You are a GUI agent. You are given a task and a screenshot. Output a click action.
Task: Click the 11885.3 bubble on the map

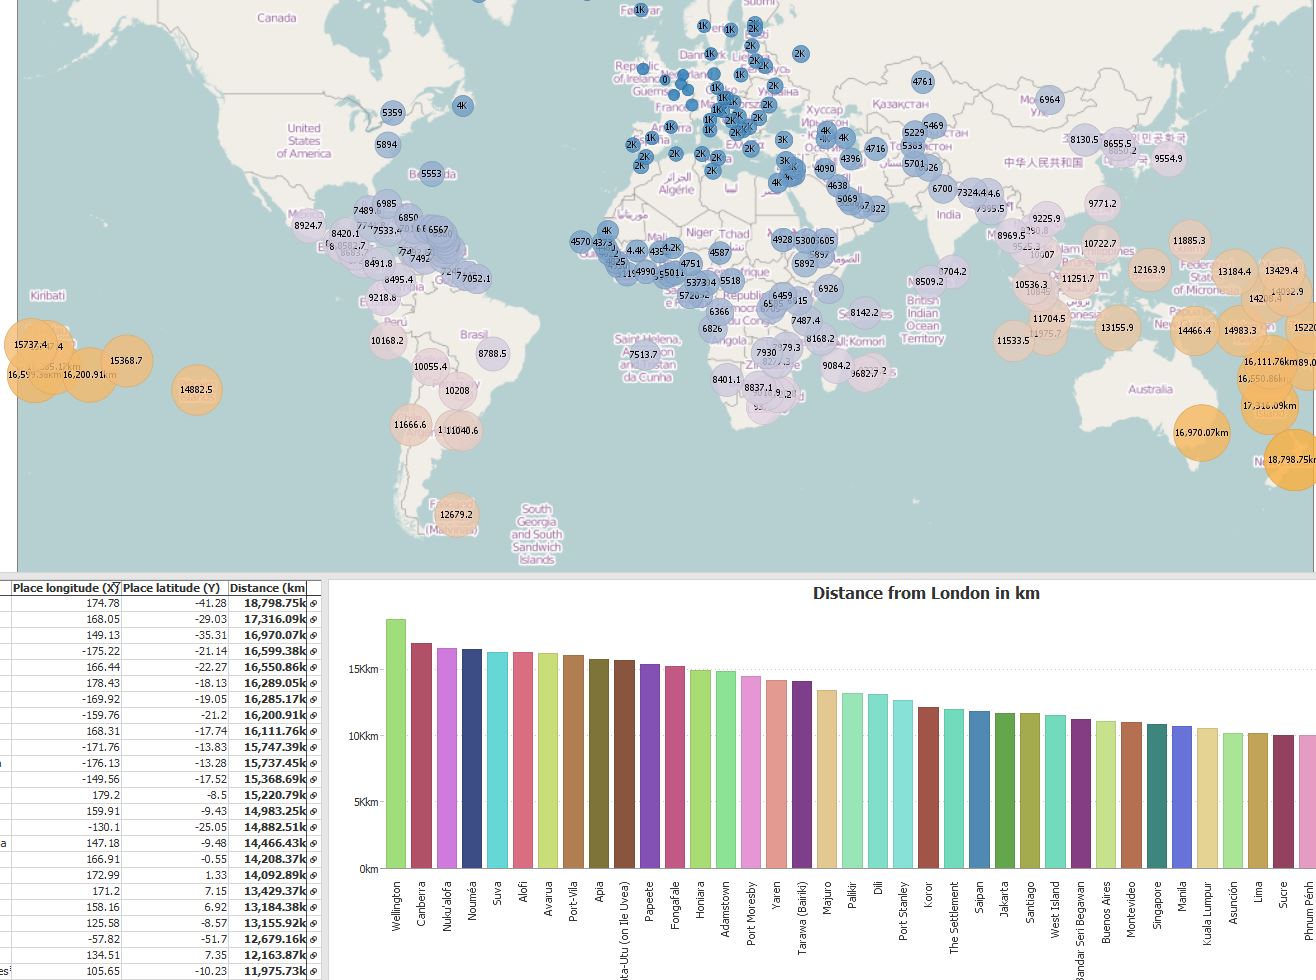pos(1189,241)
